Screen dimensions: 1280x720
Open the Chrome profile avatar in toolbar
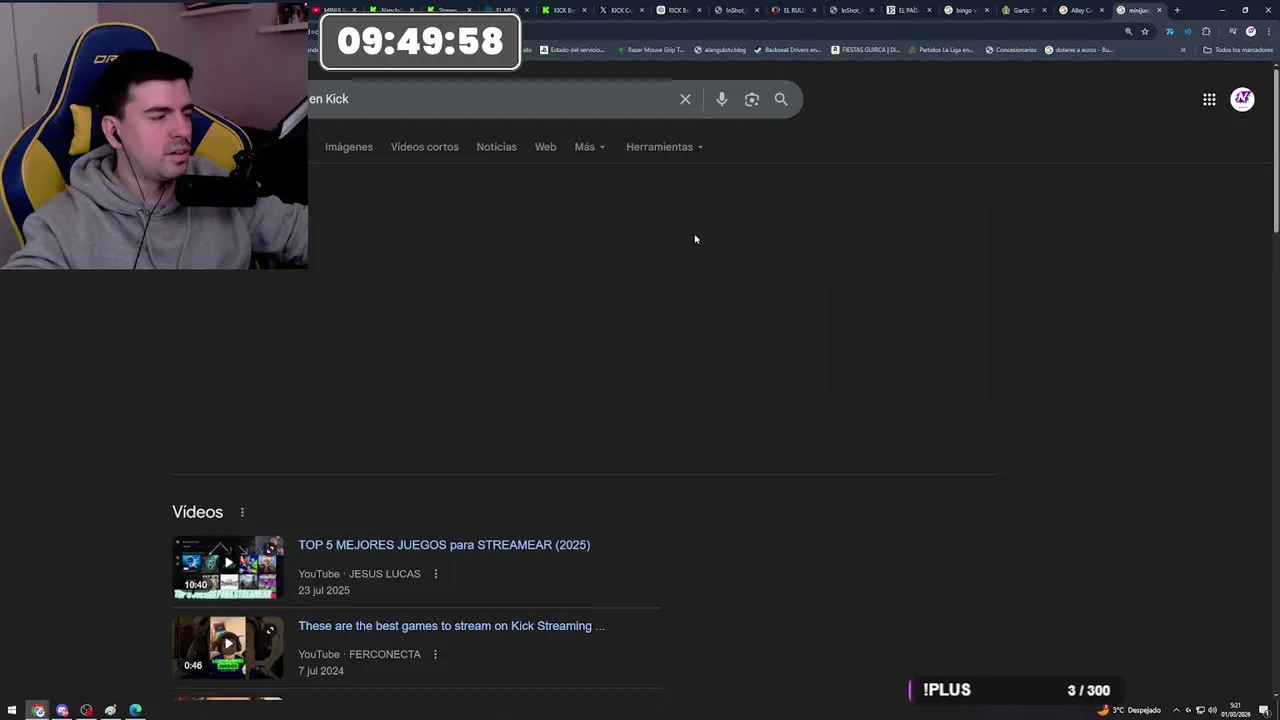tap(1250, 31)
